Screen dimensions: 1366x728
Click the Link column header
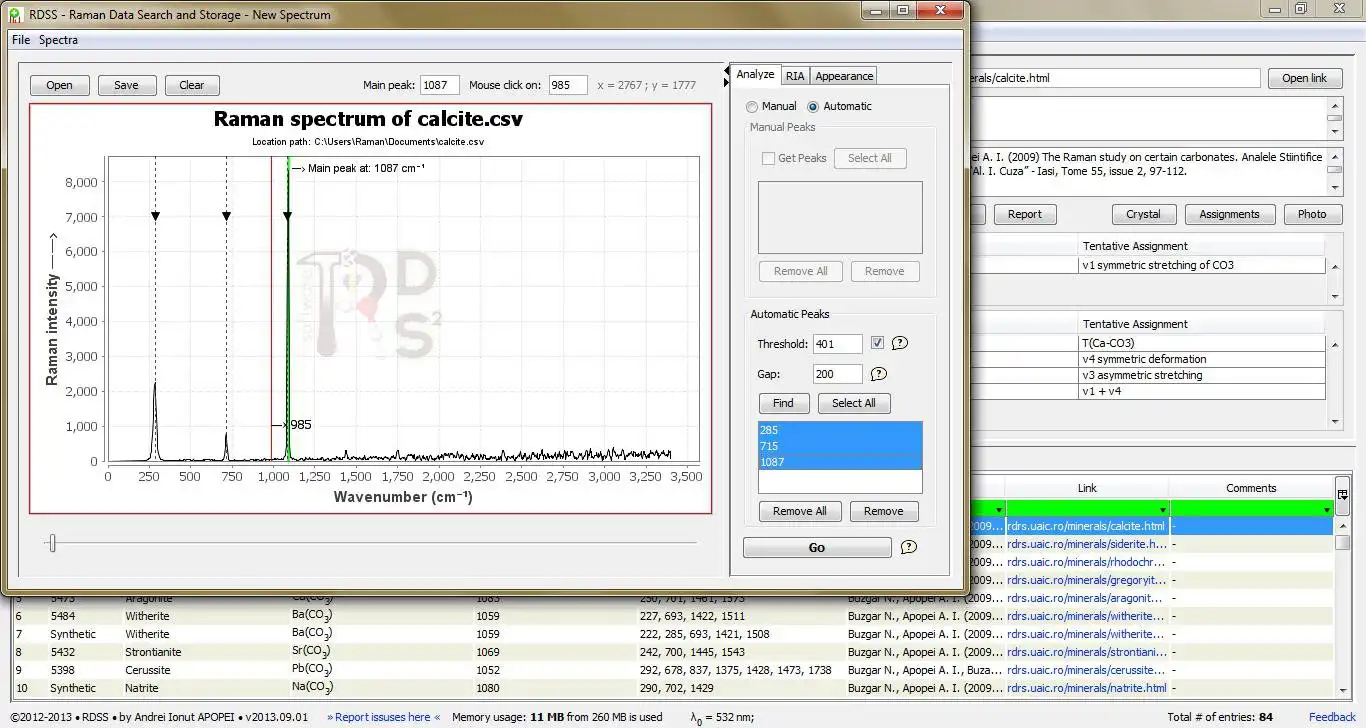pos(1087,488)
